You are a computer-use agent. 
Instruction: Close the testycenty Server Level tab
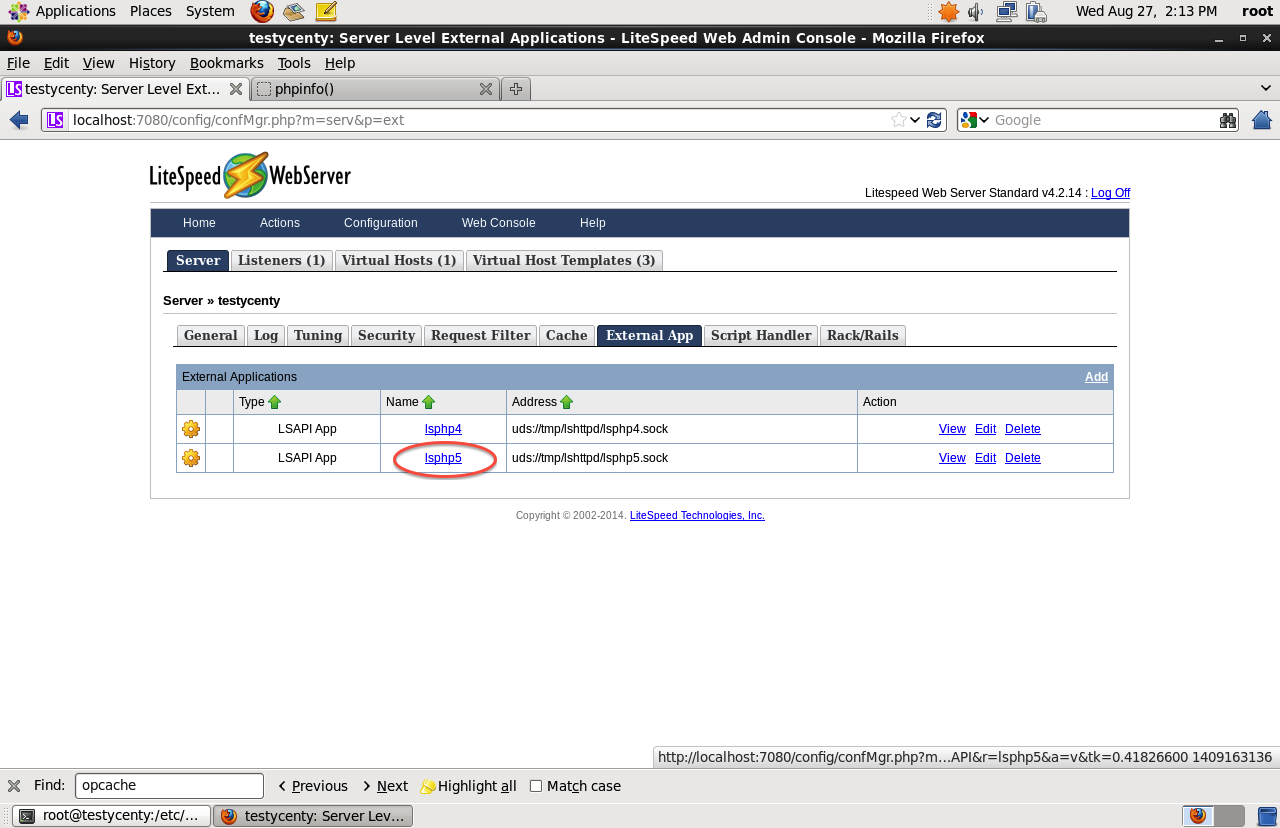[236, 89]
